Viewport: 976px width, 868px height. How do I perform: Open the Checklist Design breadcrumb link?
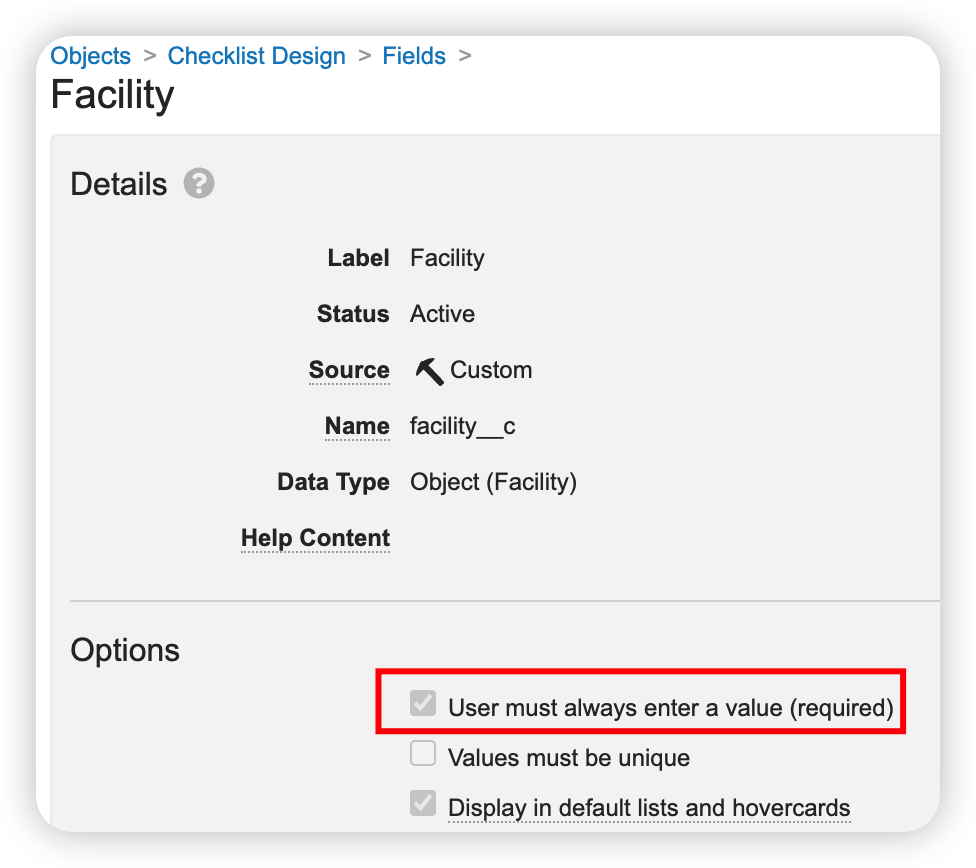[x=256, y=56]
